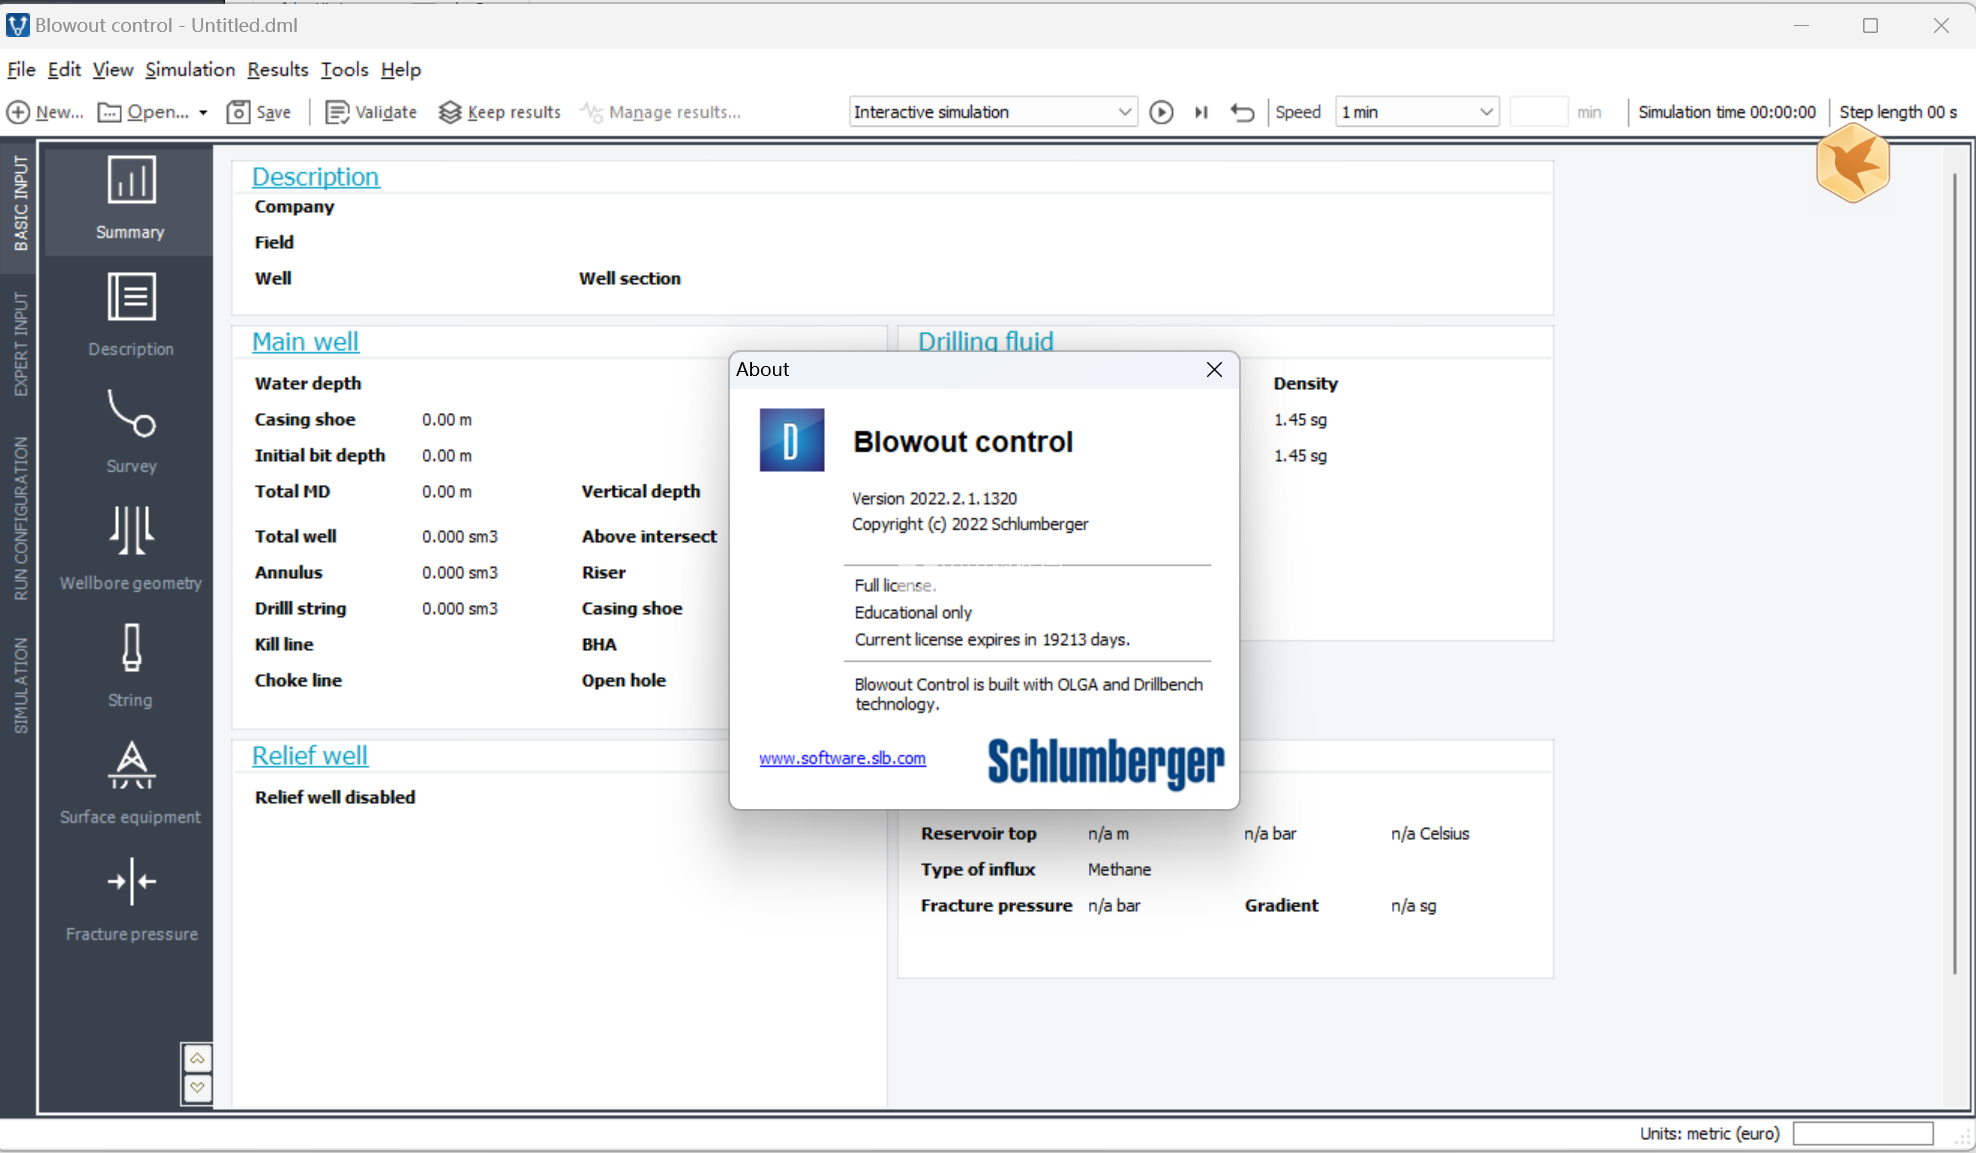The width and height of the screenshot is (1976, 1153).
Task: Open the Edit menu
Action: (64, 69)
